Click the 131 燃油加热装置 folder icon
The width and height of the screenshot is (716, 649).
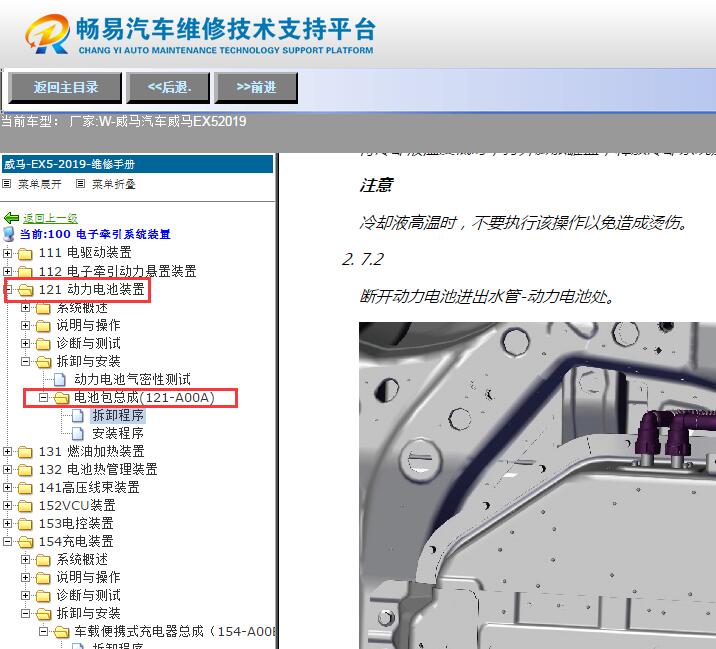pos(25,452)
